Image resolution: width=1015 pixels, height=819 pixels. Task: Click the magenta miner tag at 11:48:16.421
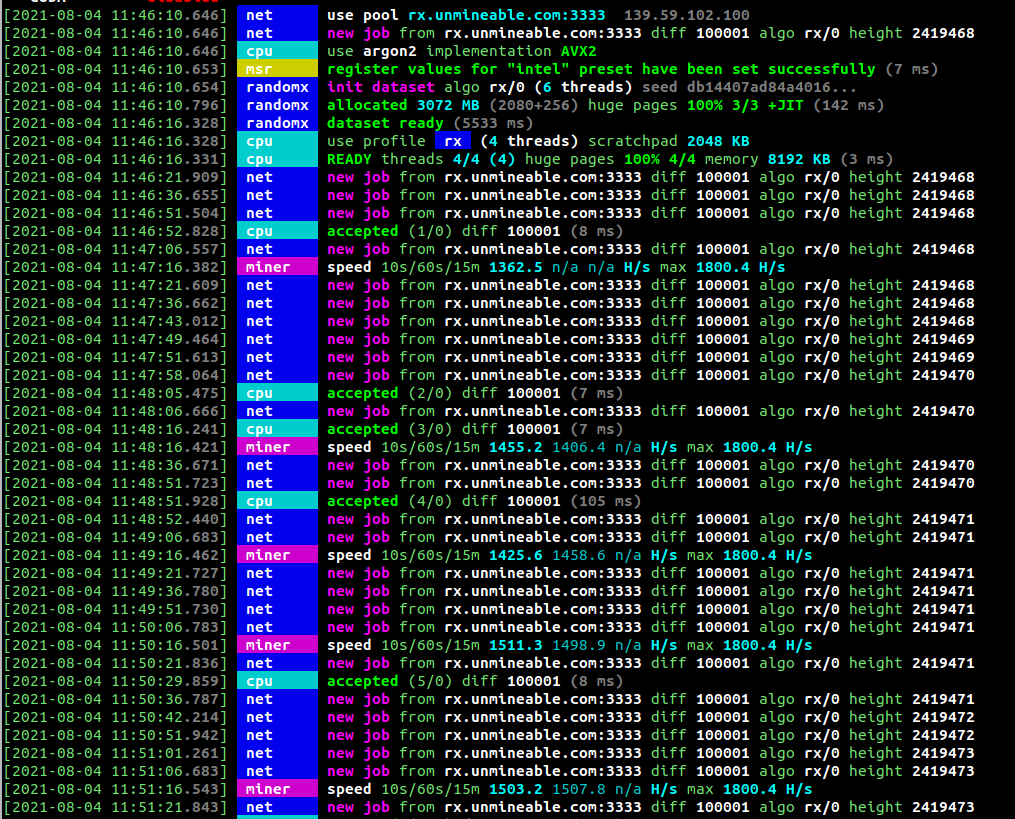click(277, 447)
